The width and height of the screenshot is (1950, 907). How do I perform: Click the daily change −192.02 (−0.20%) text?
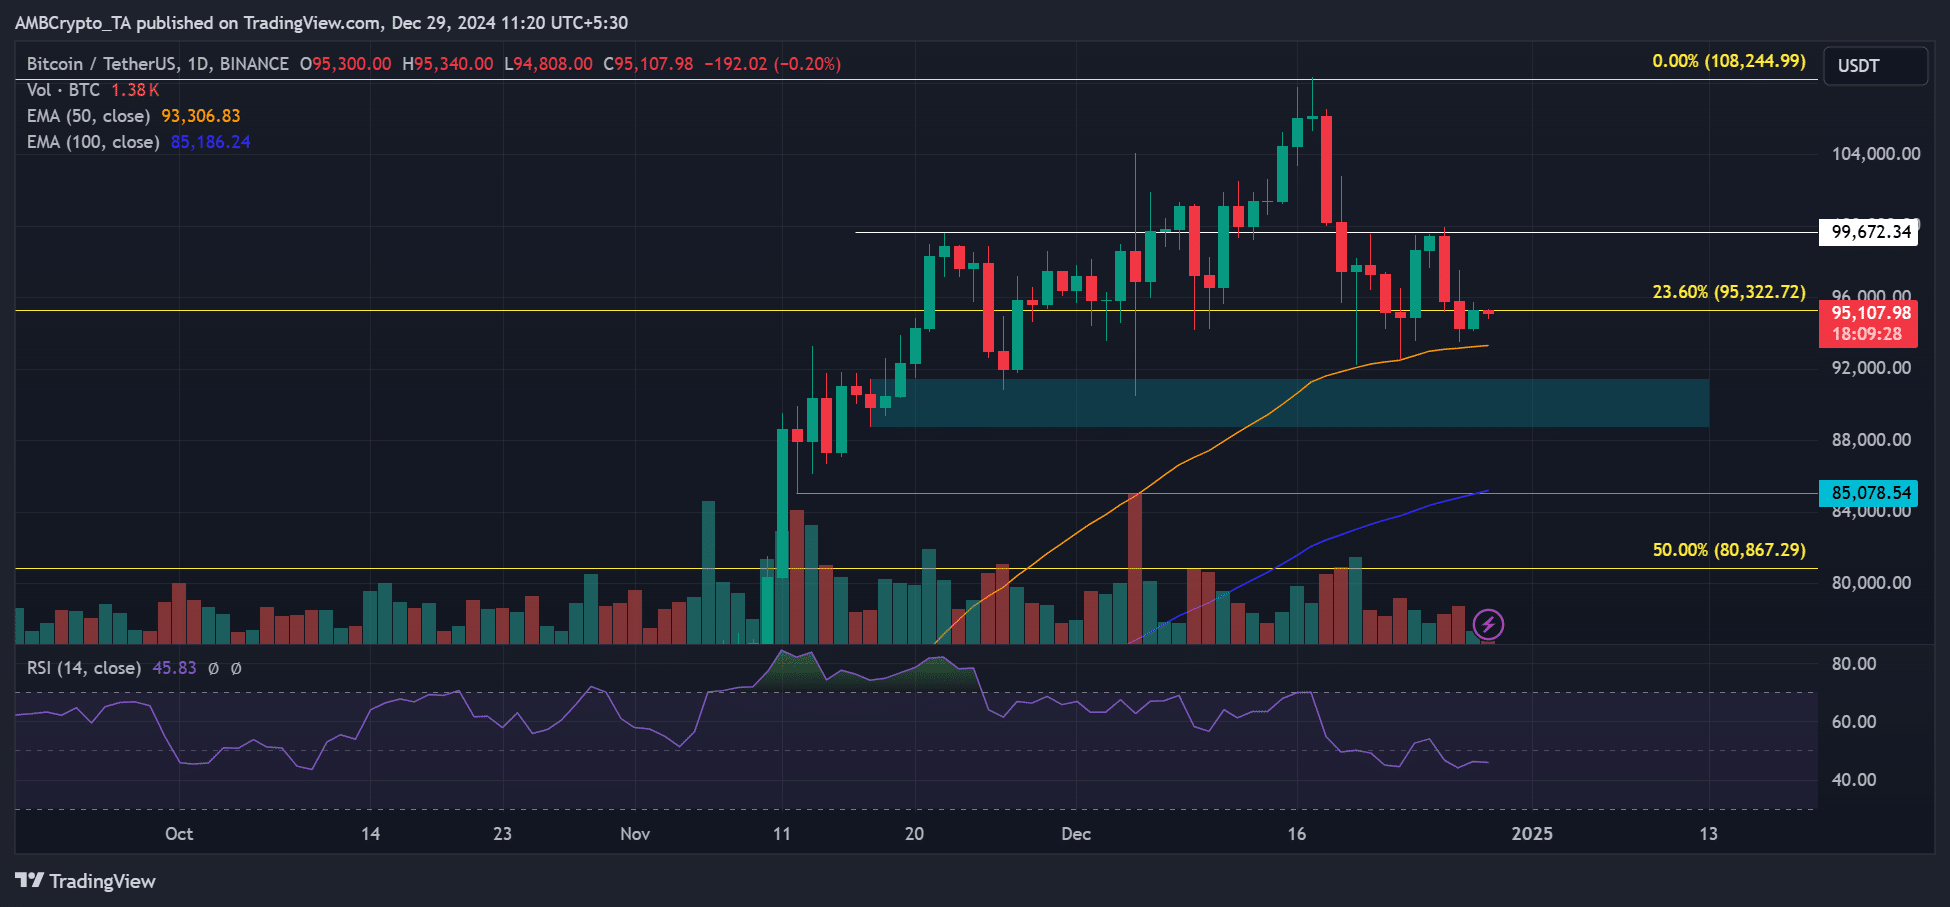coord(773,64)
